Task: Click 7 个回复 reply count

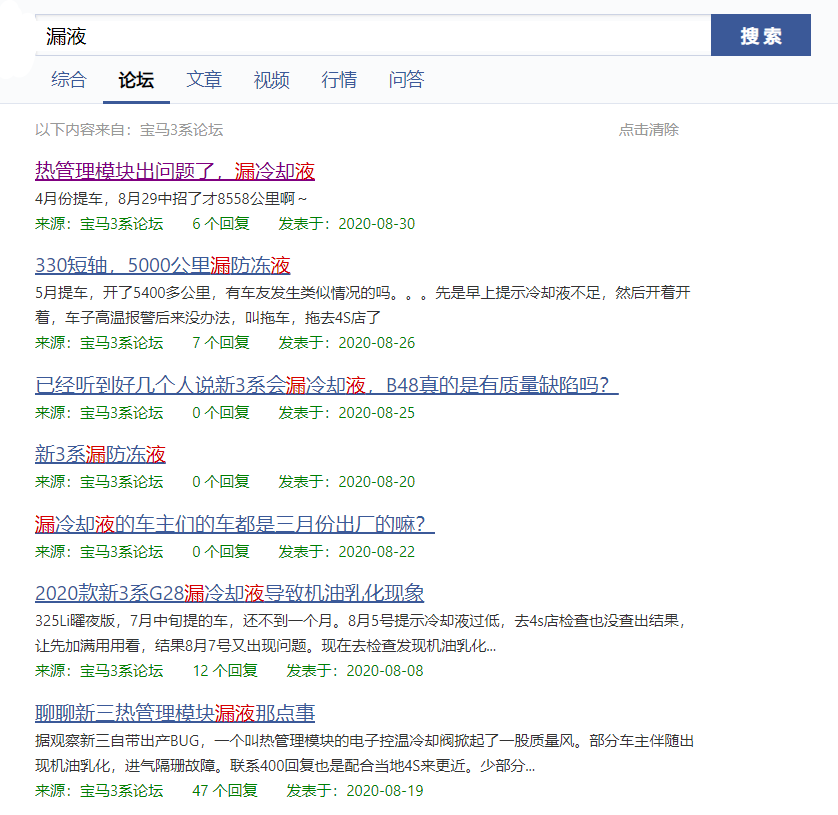Action: coord(221,343)
